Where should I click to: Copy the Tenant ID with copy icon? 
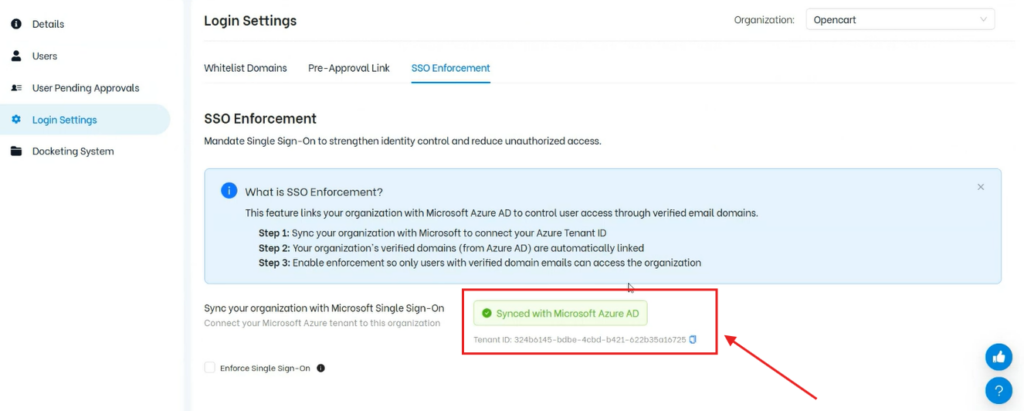tap(693, 340)
